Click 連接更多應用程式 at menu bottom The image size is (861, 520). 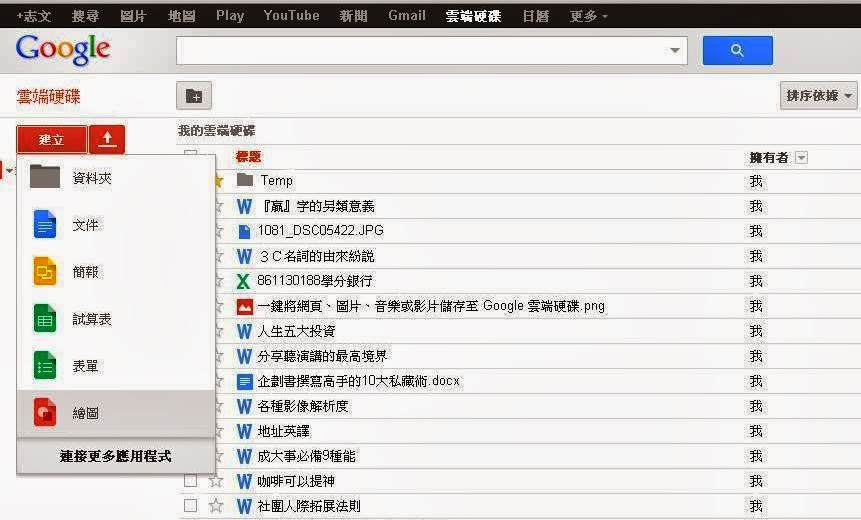coord(116,456)
